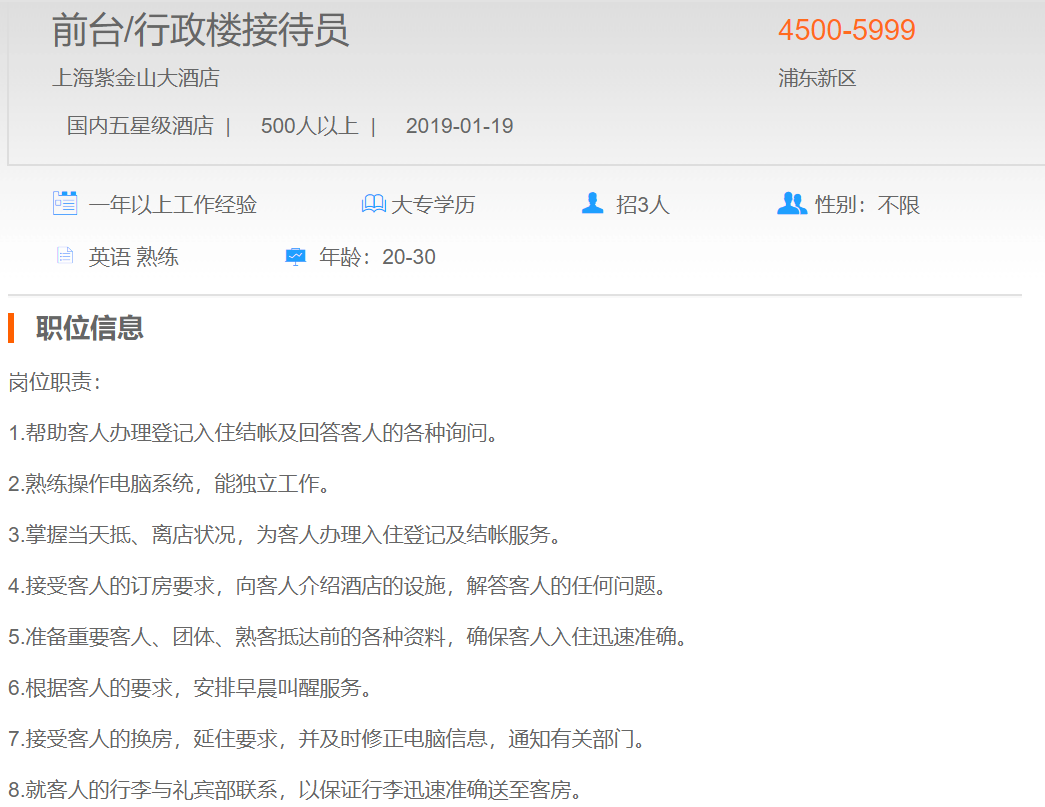Click the posting date 2019-01-19
Viewport: 1045px width, 807px height.
tap(459, 126)
